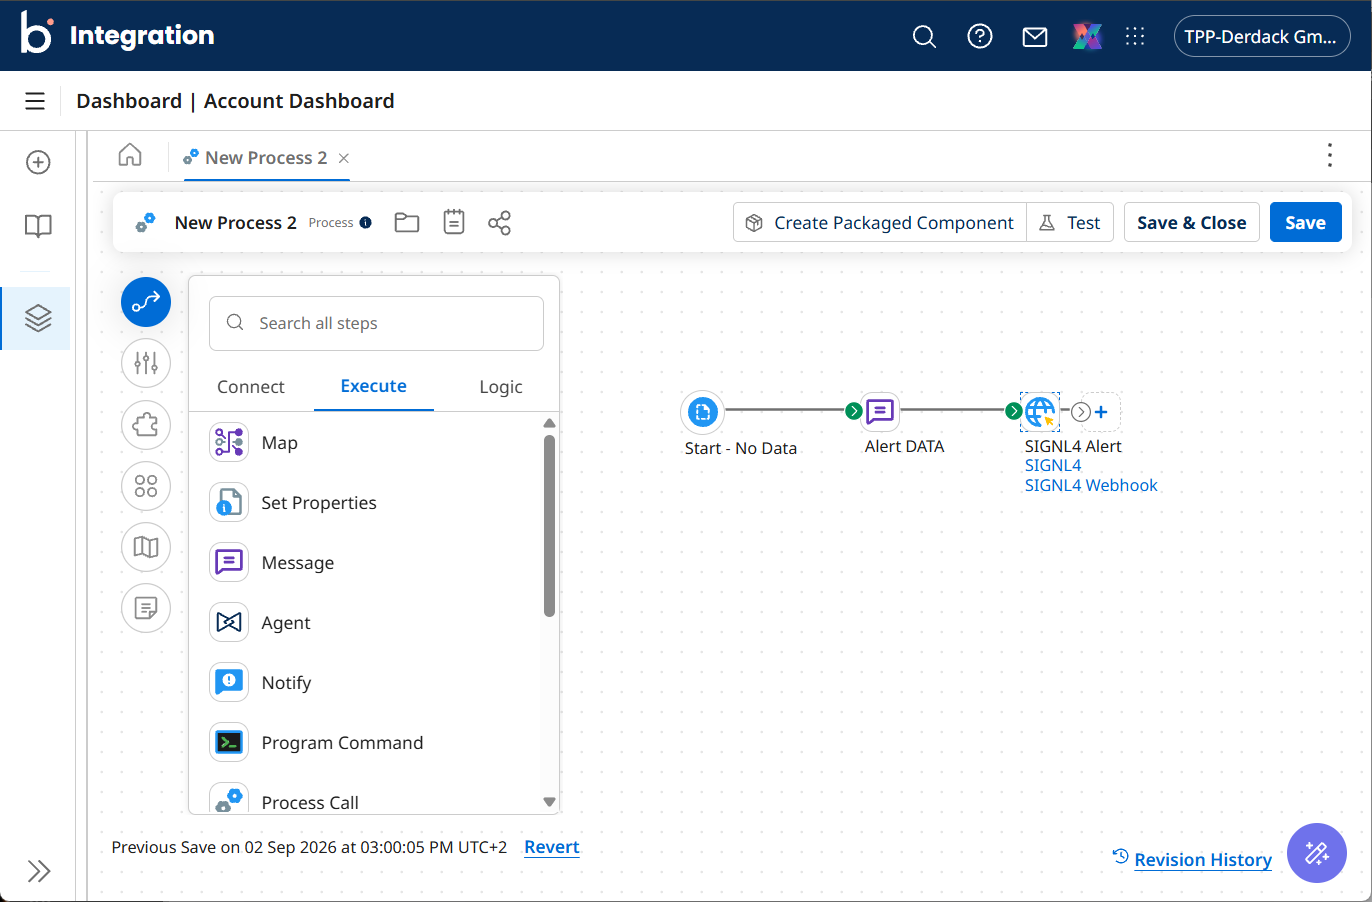Image resolution: width=1372 pixels, height=902 pixels.
Task: Open the map palette icon
Action: coord(146,547)
